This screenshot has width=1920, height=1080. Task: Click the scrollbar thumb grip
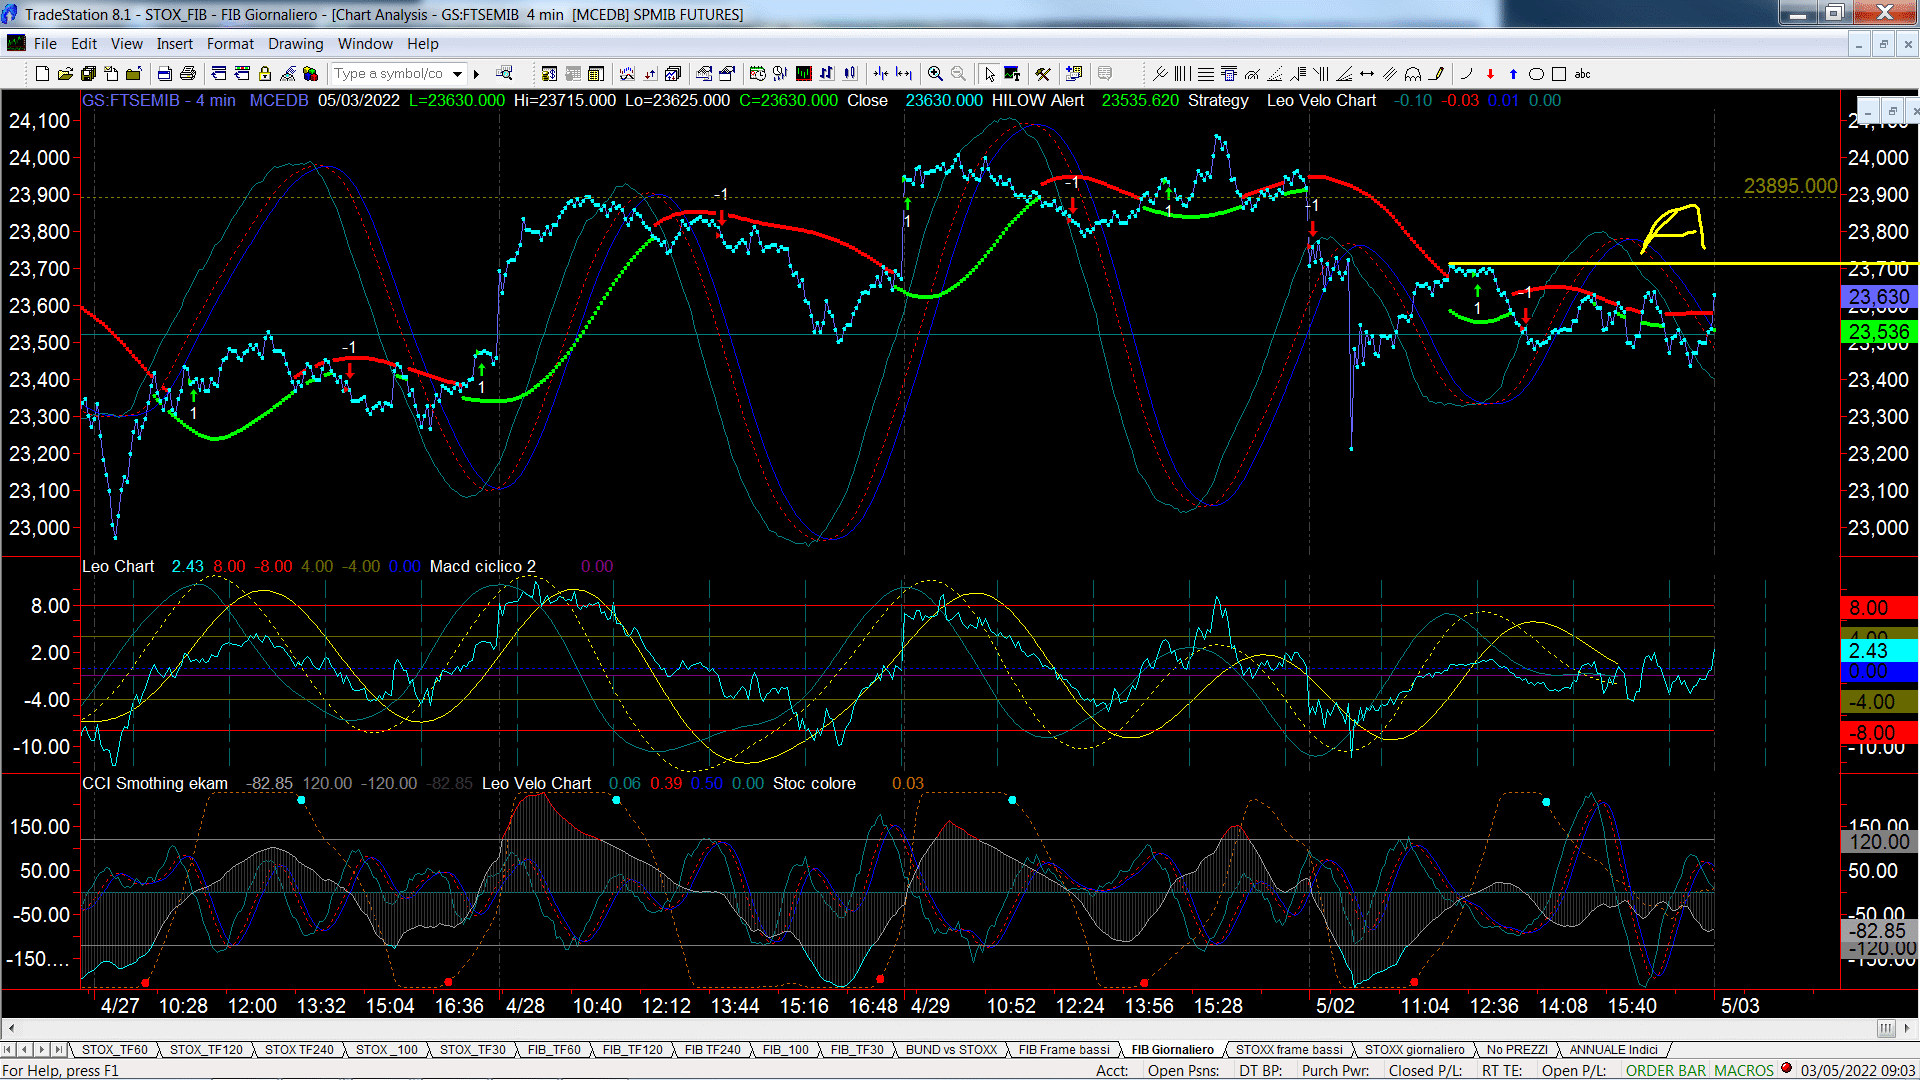[1886, 1028]
